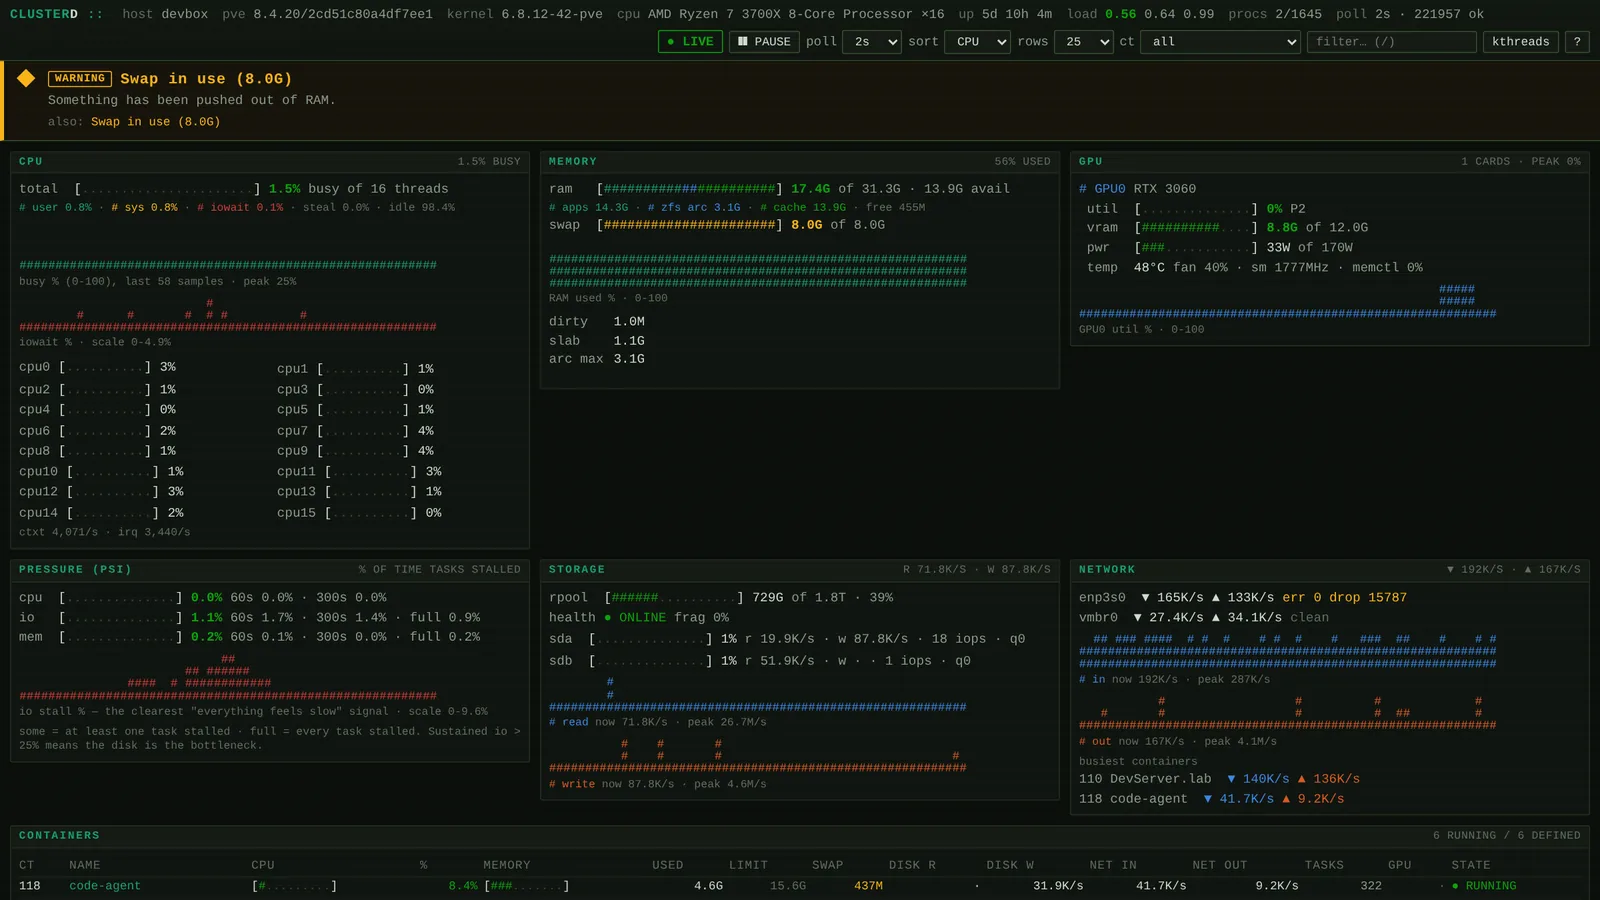Click the write throughput legend in Storage
Screen dimensions: 1600x900
[x=658, y=784]
